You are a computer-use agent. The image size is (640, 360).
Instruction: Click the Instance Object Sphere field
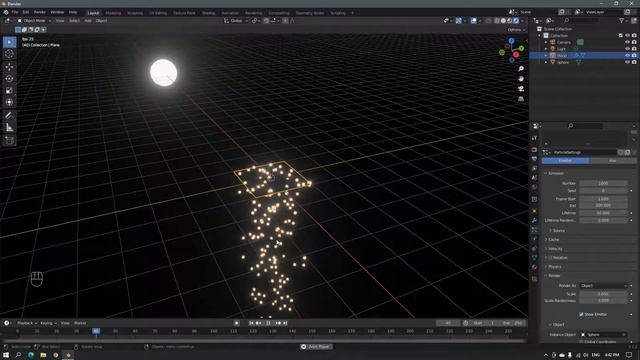pyautogui.click(x=603, y=334)
